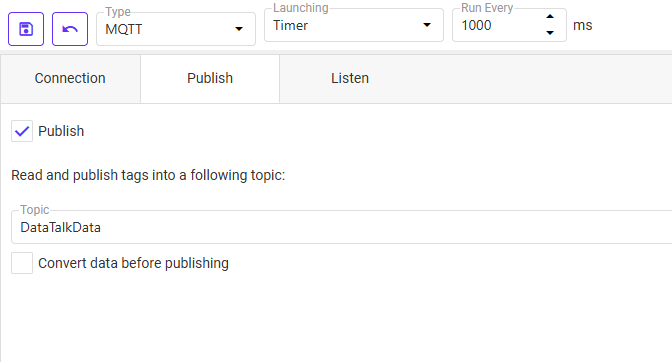Select the Publish tab
Viewport: 672px width, 362px height.
210,78
